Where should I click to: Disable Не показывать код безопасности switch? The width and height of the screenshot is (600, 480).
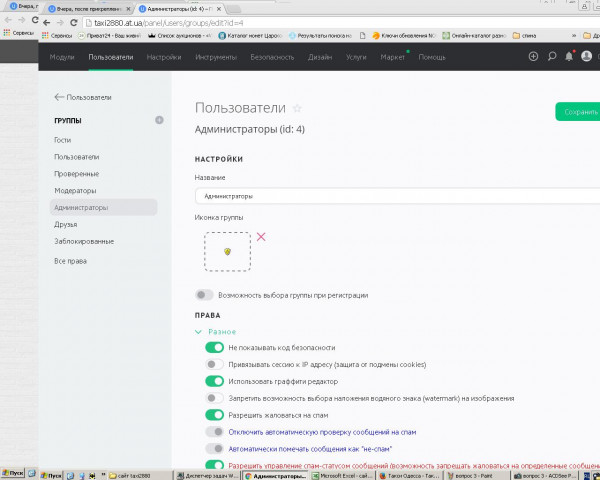(x=214, y=347)
